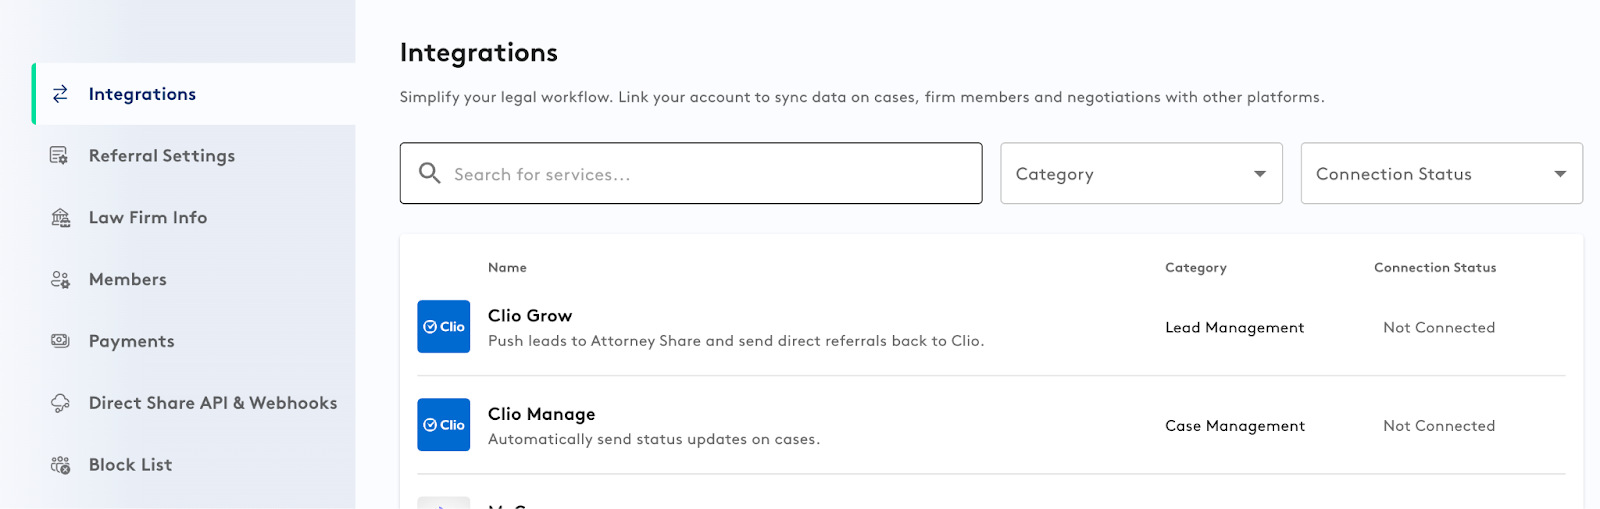Open the Category filter dropdown

click(1140, 174)
